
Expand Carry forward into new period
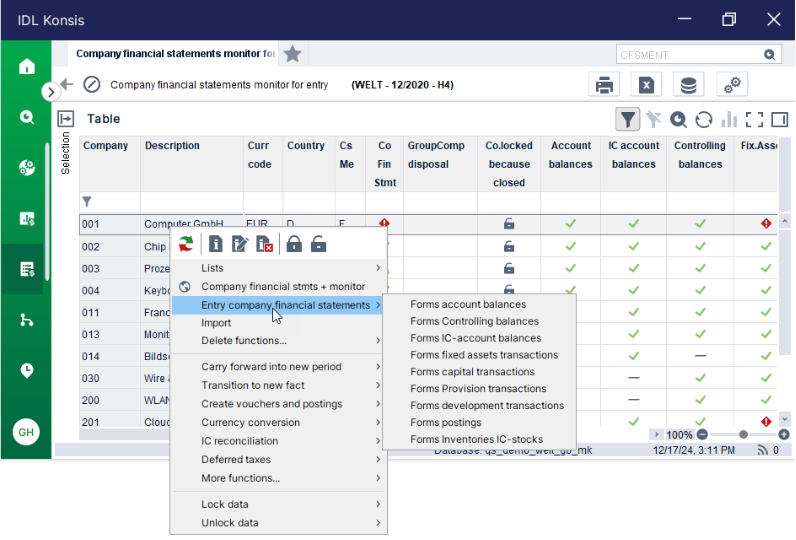278,367
